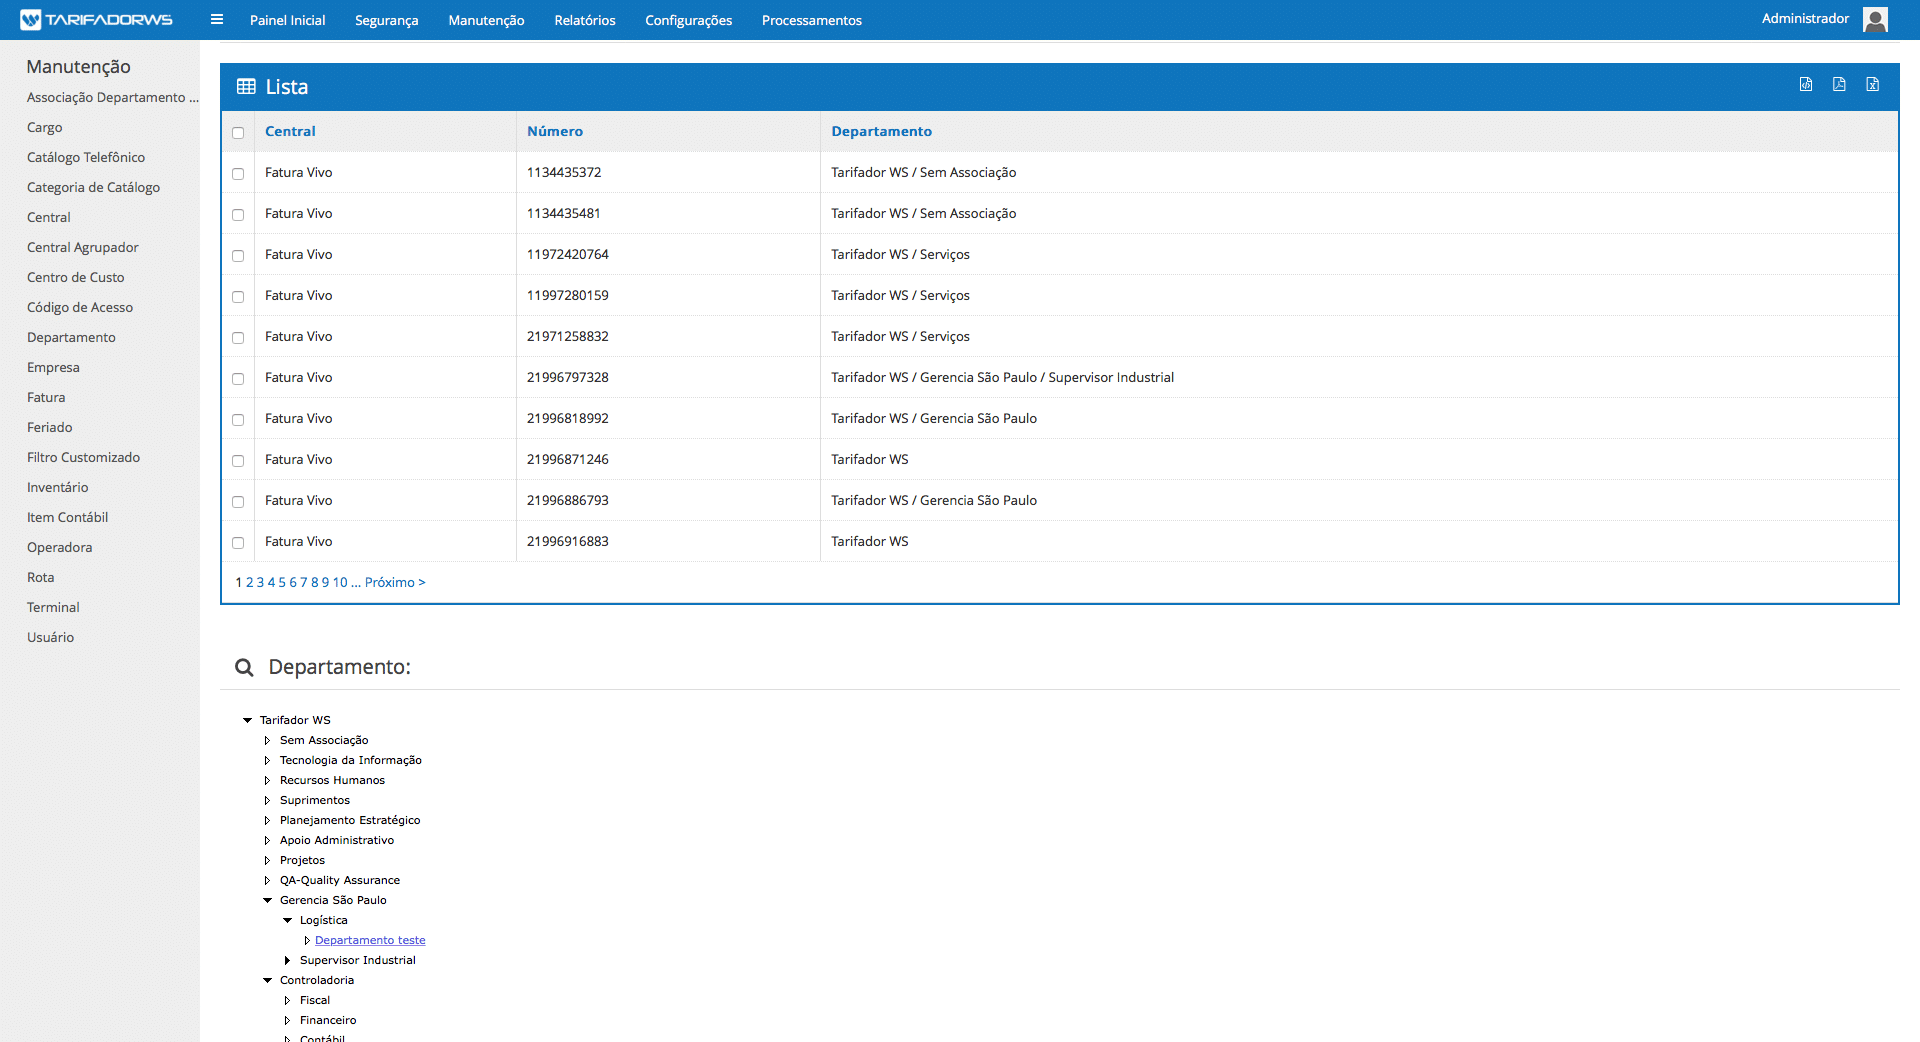
Task: Click the table grid icon beside Lista
Action: 246,87
